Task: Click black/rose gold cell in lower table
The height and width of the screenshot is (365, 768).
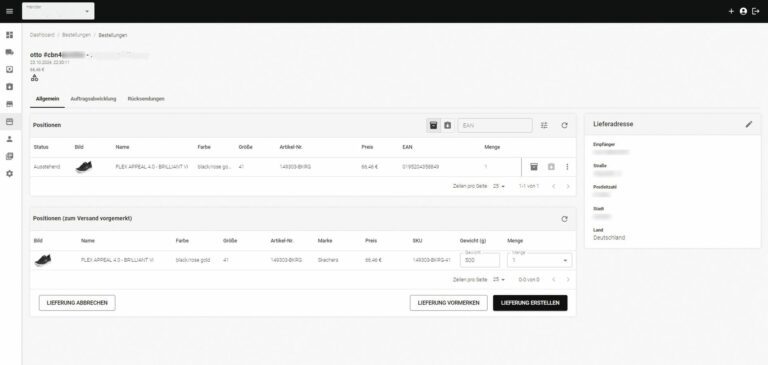Action: point(192,260)
